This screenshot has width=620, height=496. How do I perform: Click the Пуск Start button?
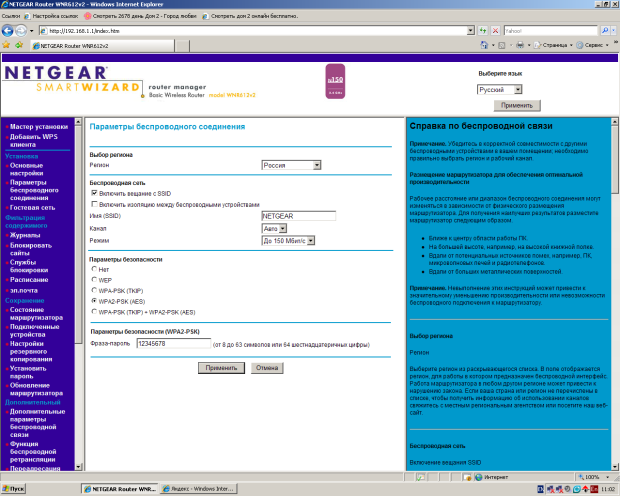pyautogui.click(x=13, y=489)
